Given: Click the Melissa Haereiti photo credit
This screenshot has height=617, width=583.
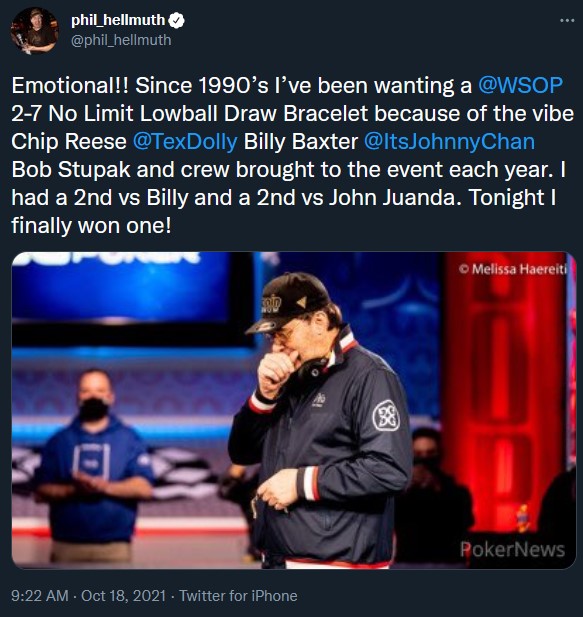Looking at the screenshot, I should coord(513,269).
